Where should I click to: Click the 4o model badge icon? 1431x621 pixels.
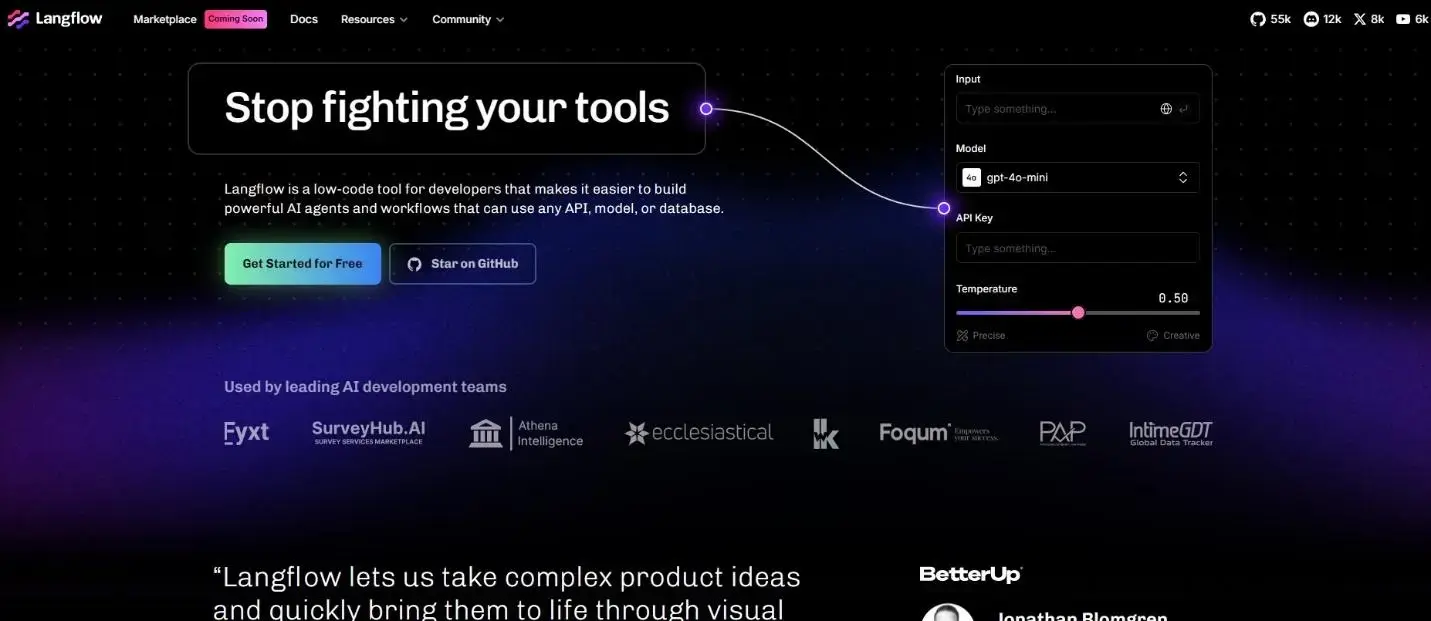pos(971,177)
